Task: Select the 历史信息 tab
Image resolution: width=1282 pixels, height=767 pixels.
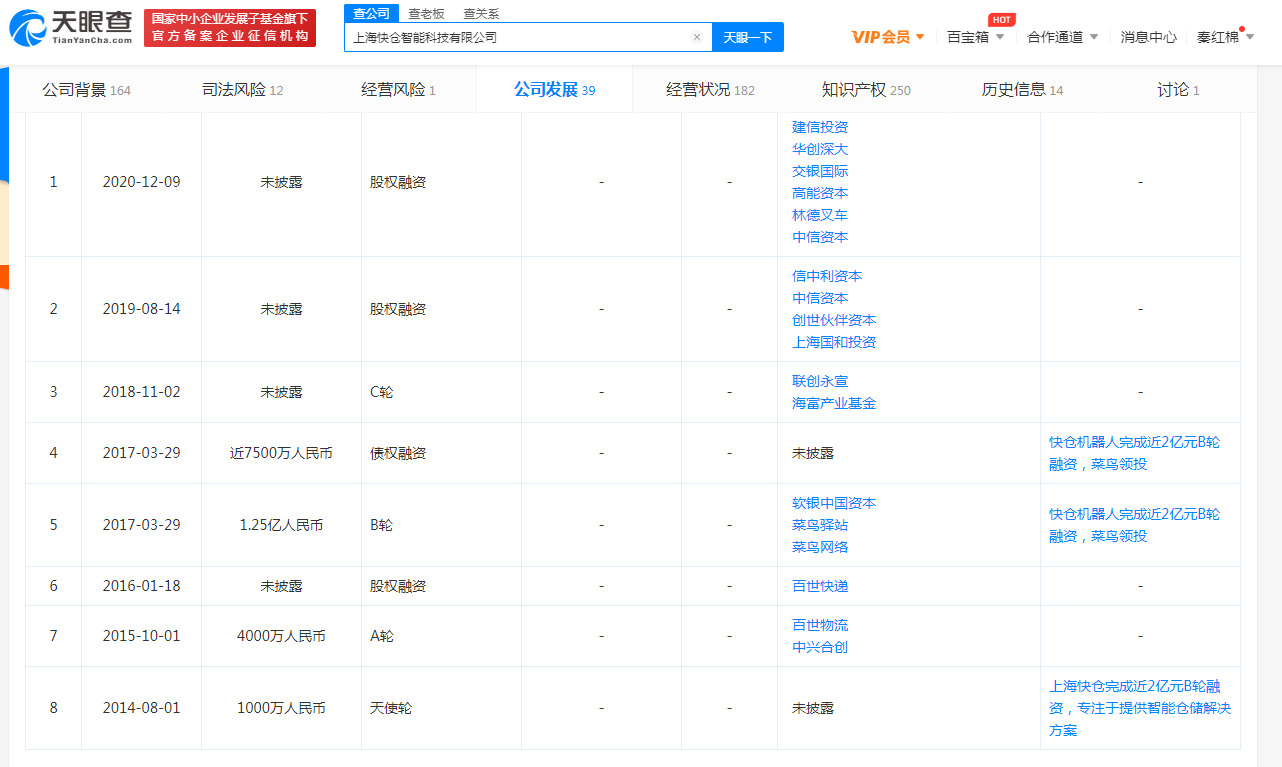Action: (1022, 90)
